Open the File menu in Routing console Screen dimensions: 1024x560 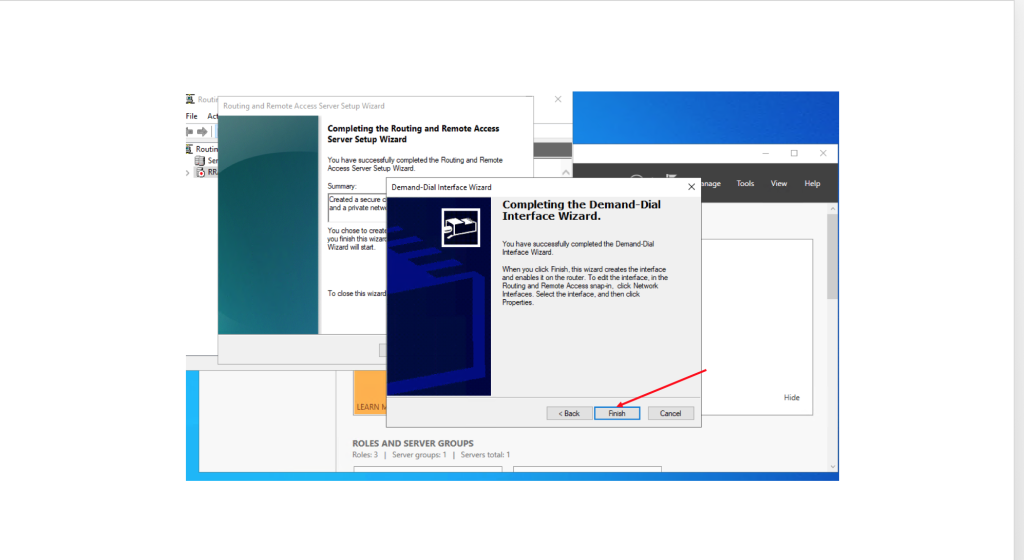pyautogui.click(x=191, y=116)
